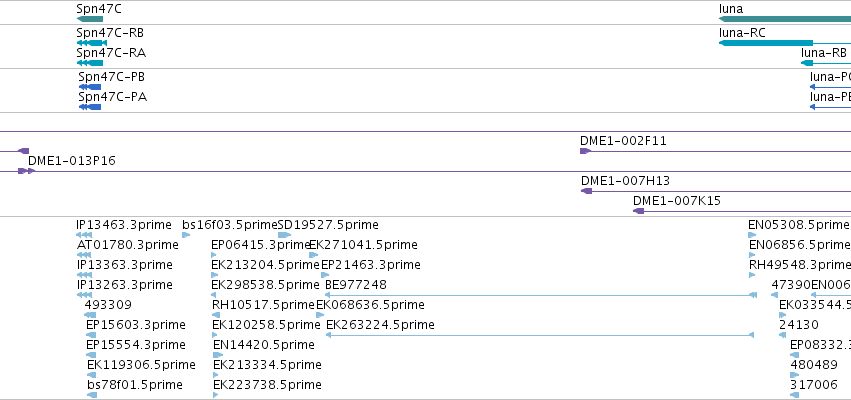Click the 493309 feature glyph
This screenshot has width=851, height=400.
[90, 315]
